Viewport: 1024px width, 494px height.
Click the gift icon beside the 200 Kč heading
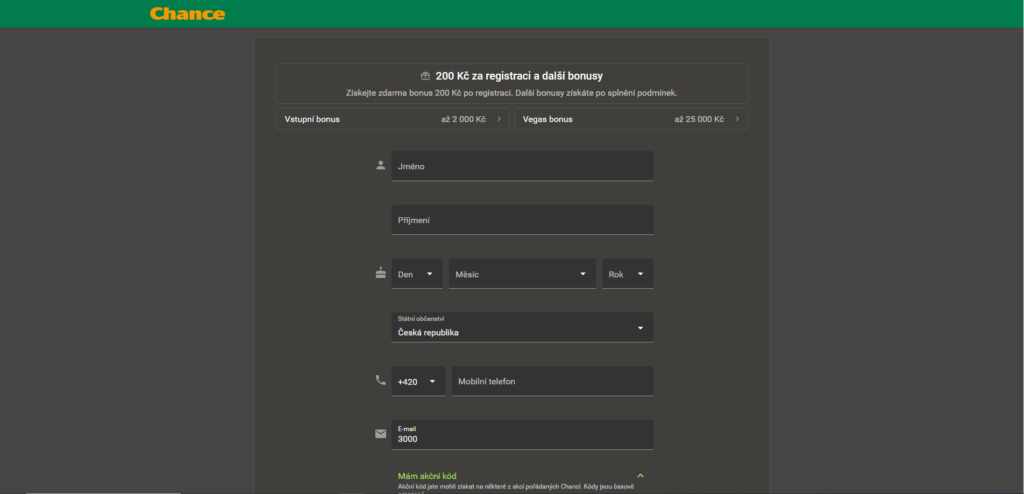(x=425, y=76)
